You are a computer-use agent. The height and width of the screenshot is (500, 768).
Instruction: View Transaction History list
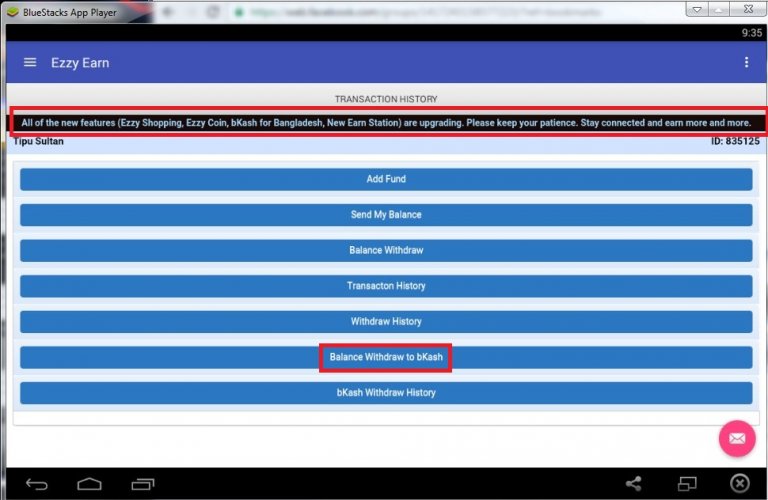click(386, 286)
